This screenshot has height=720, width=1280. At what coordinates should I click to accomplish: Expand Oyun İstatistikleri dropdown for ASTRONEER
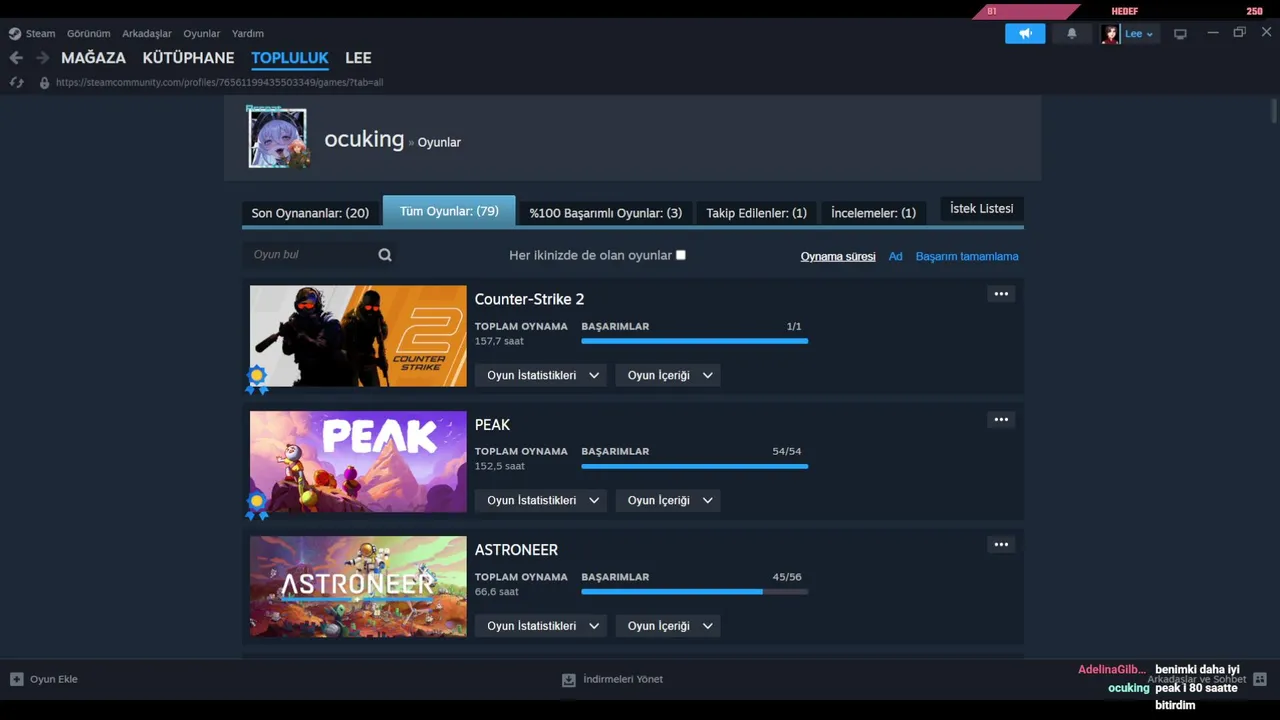pyautogui.click(x=541, y=626)
